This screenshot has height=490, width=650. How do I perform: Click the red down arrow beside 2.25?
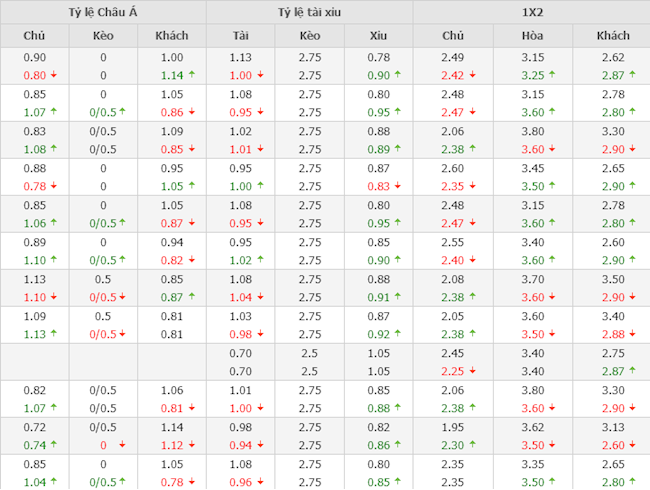[473, 371]
